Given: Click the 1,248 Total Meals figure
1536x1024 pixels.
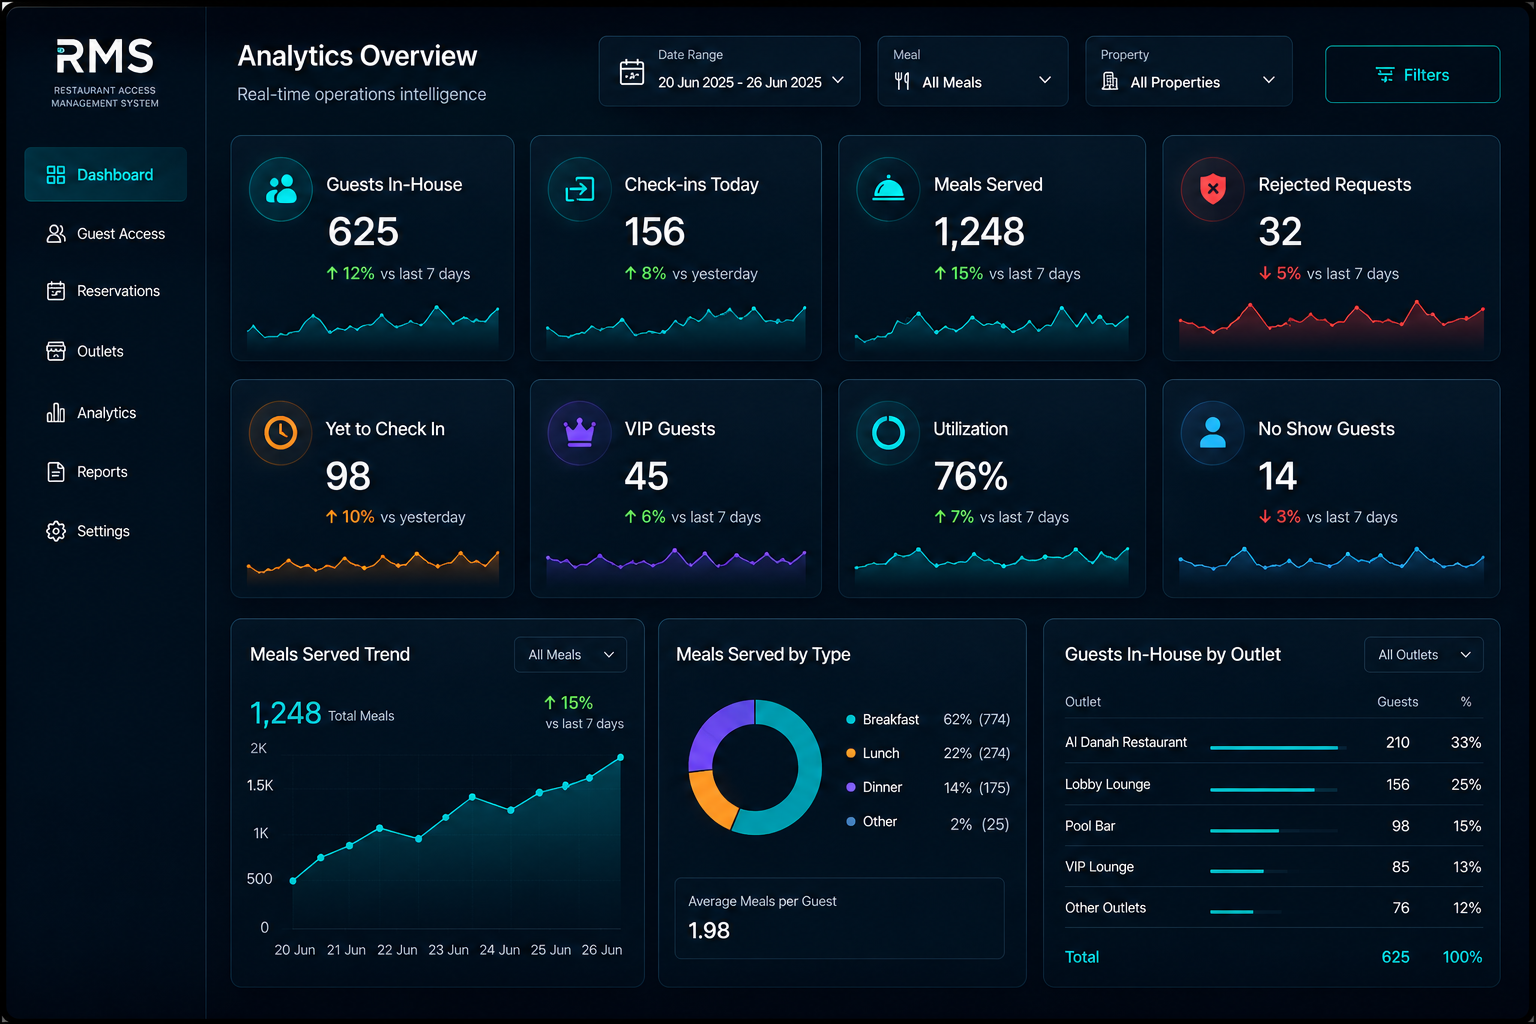Looking at the screenshot, I should click(322, 713).
